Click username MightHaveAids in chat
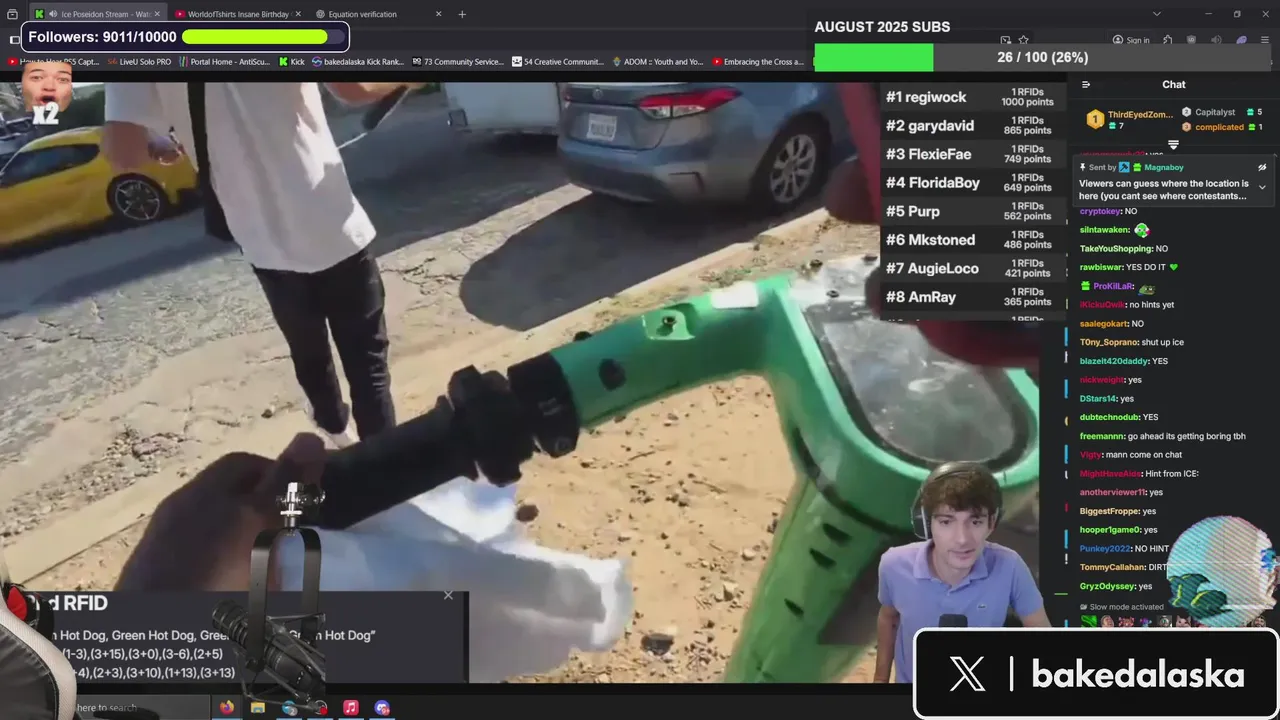 point(1110,474)
